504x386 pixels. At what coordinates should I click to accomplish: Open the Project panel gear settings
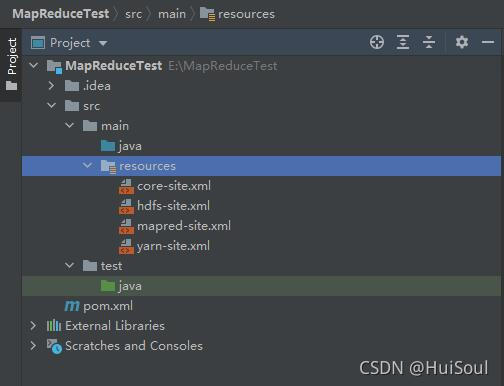click(x=462, y=42)
